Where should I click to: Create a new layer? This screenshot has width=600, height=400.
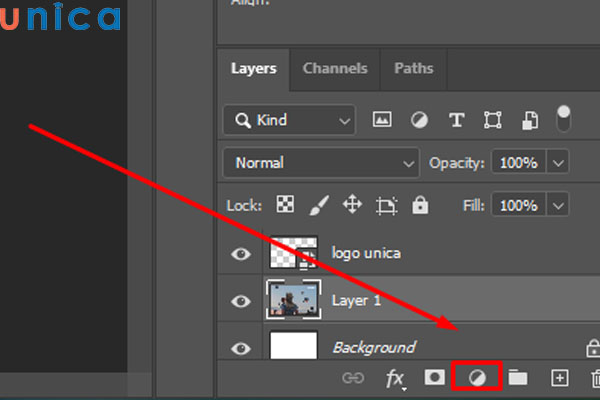point(559,378)
